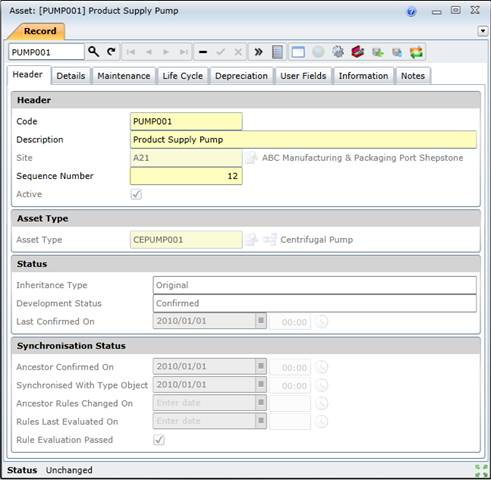Click the Asset Type lookup icon

251,239
